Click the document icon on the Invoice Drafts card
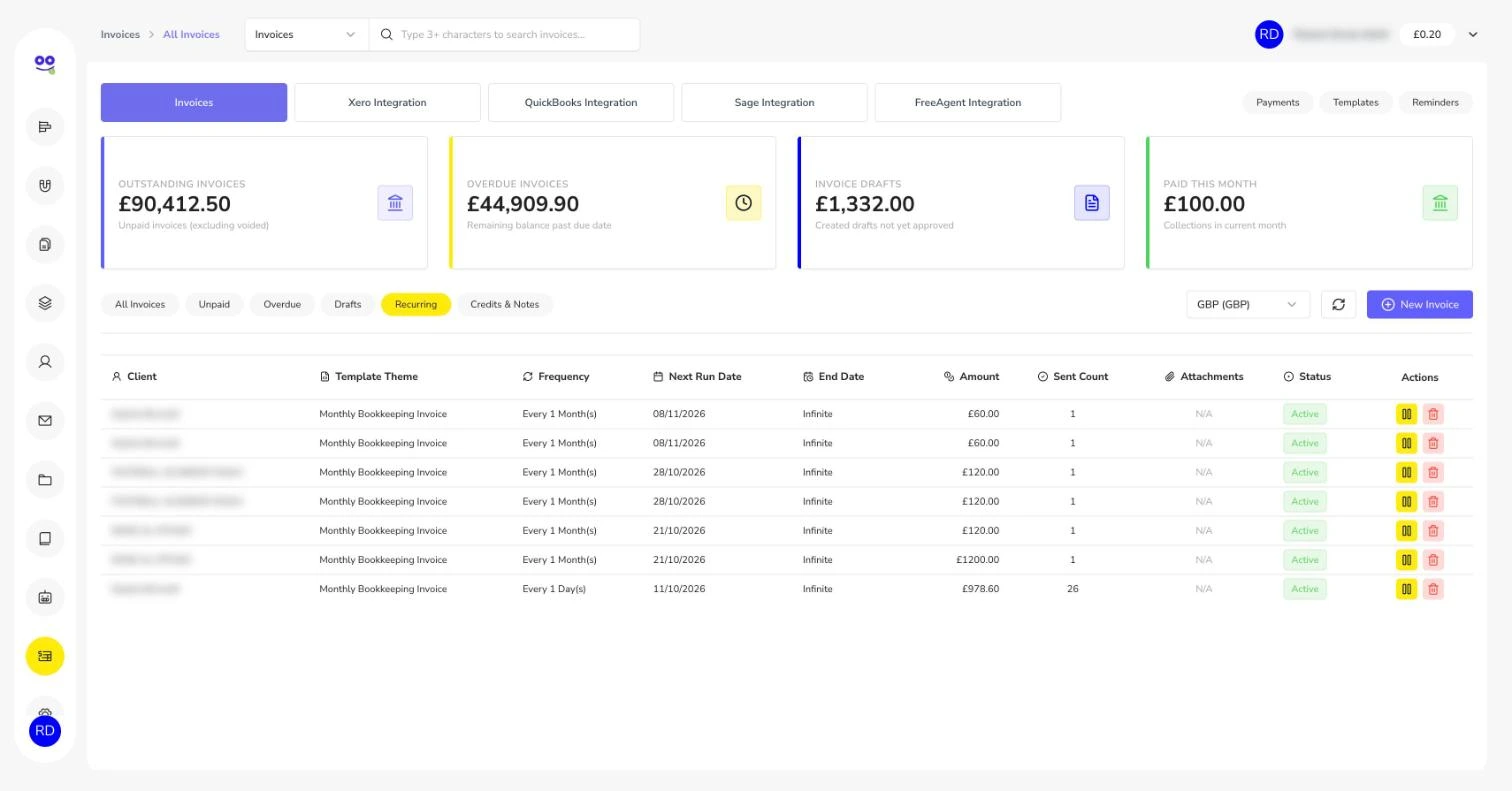This screenshot has height=791, width=1512. [x=1092, y=203]
